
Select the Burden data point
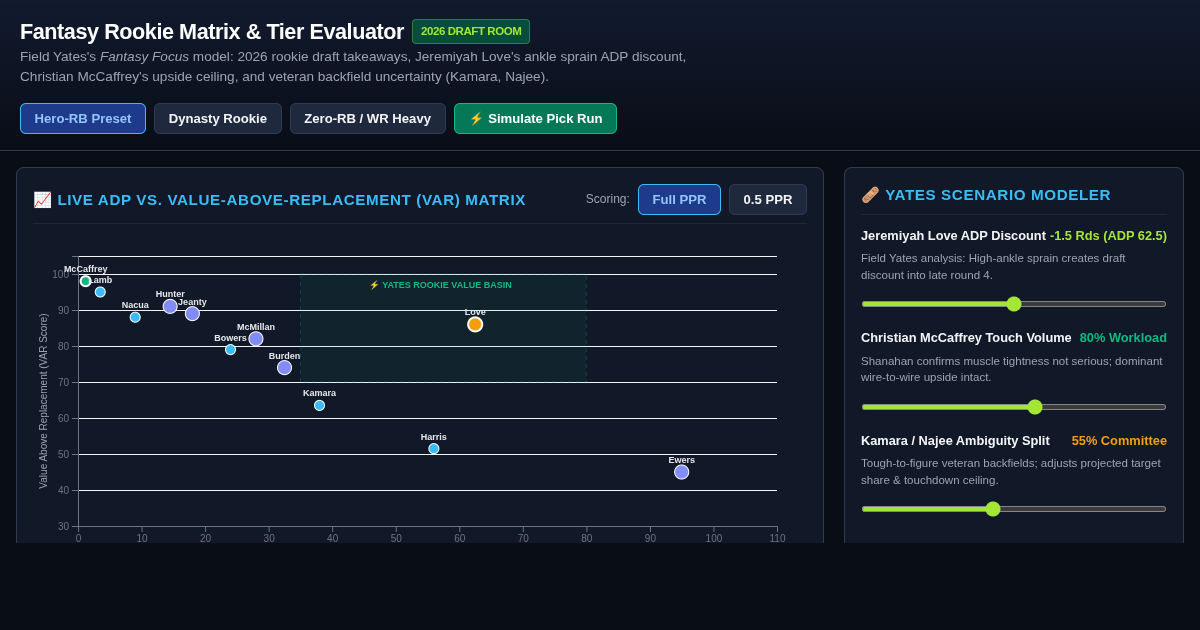(284, 368)
